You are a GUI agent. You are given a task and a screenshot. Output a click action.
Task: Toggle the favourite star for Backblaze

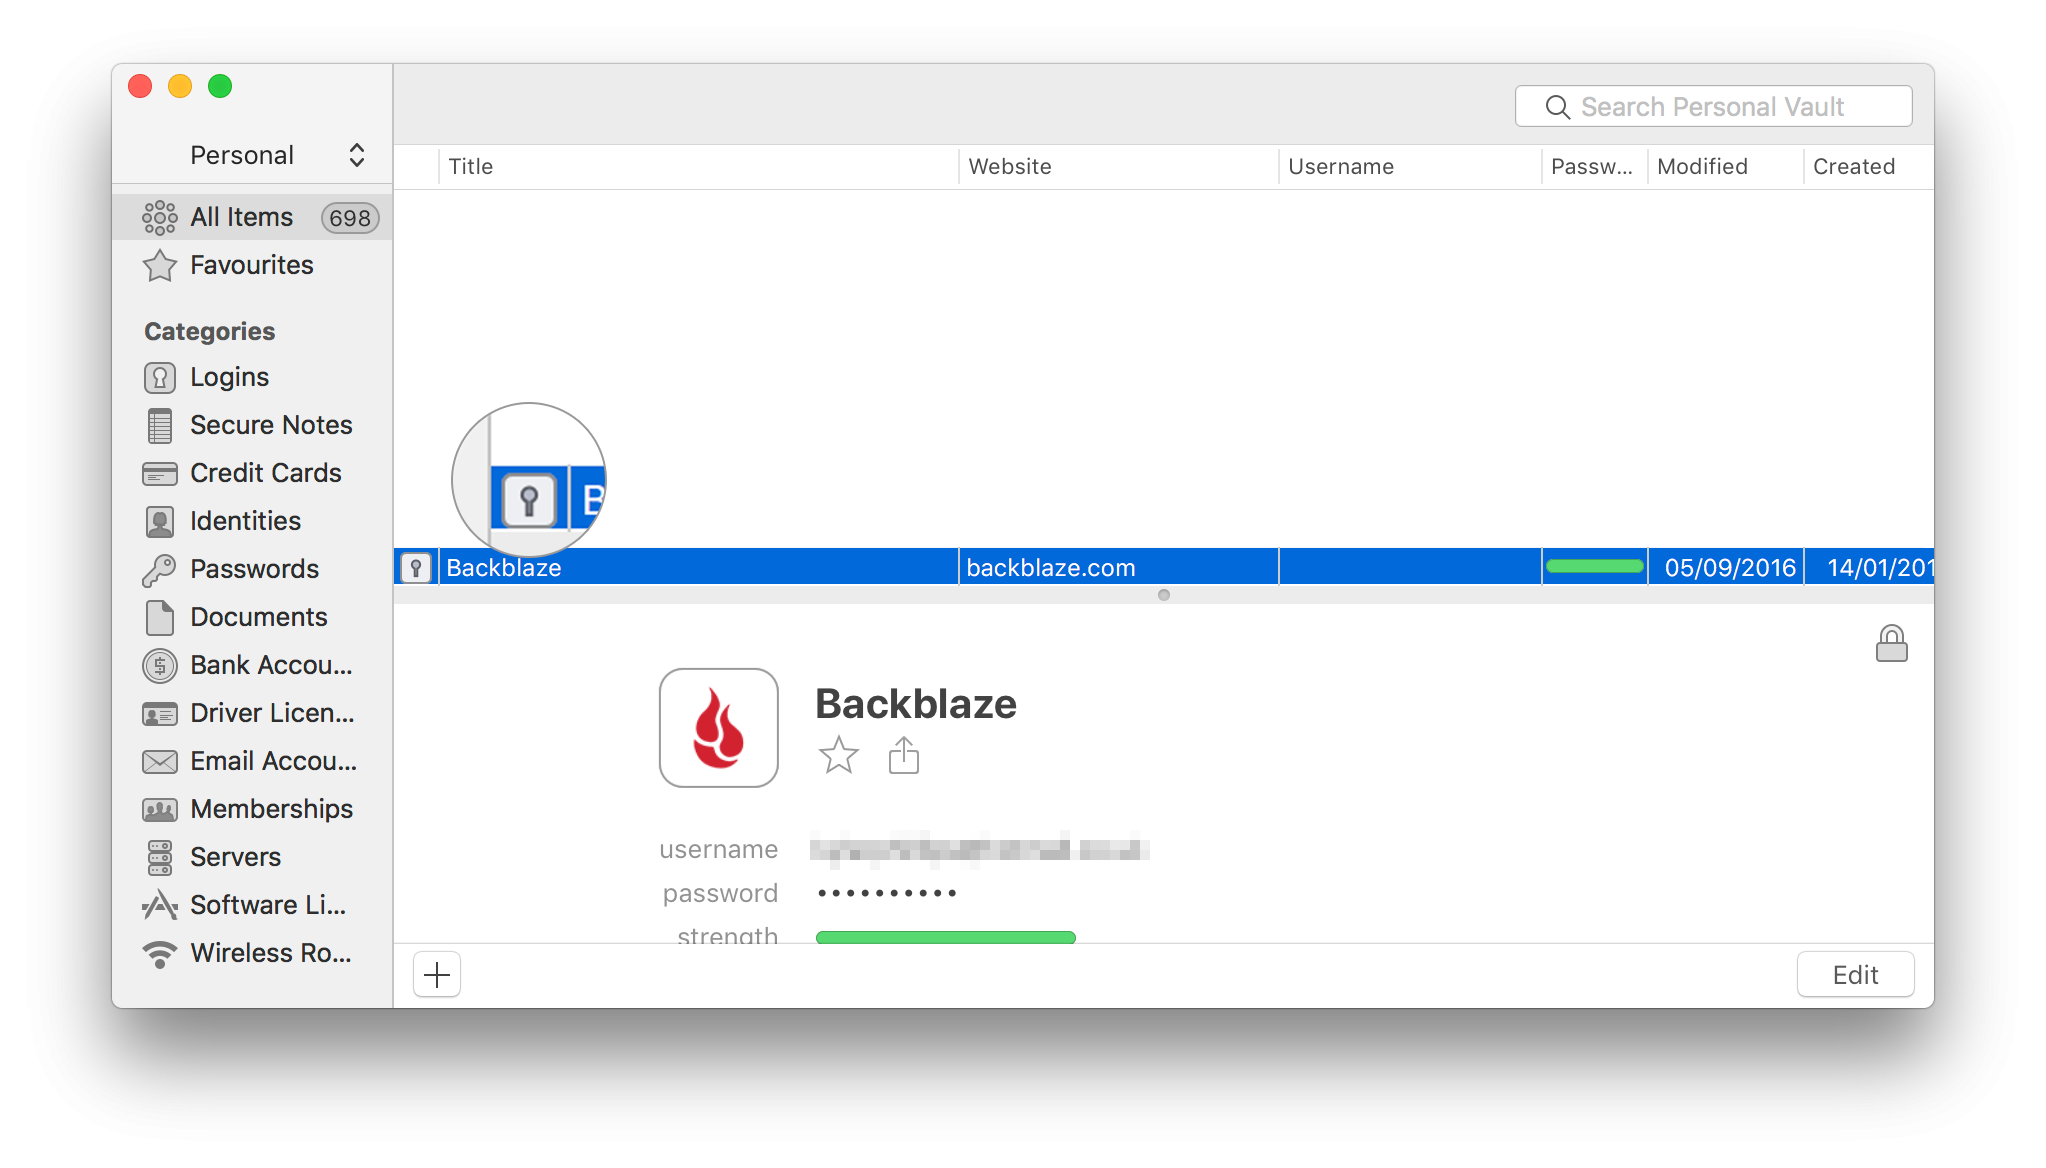pyautogui.click(x=838, y=755)
